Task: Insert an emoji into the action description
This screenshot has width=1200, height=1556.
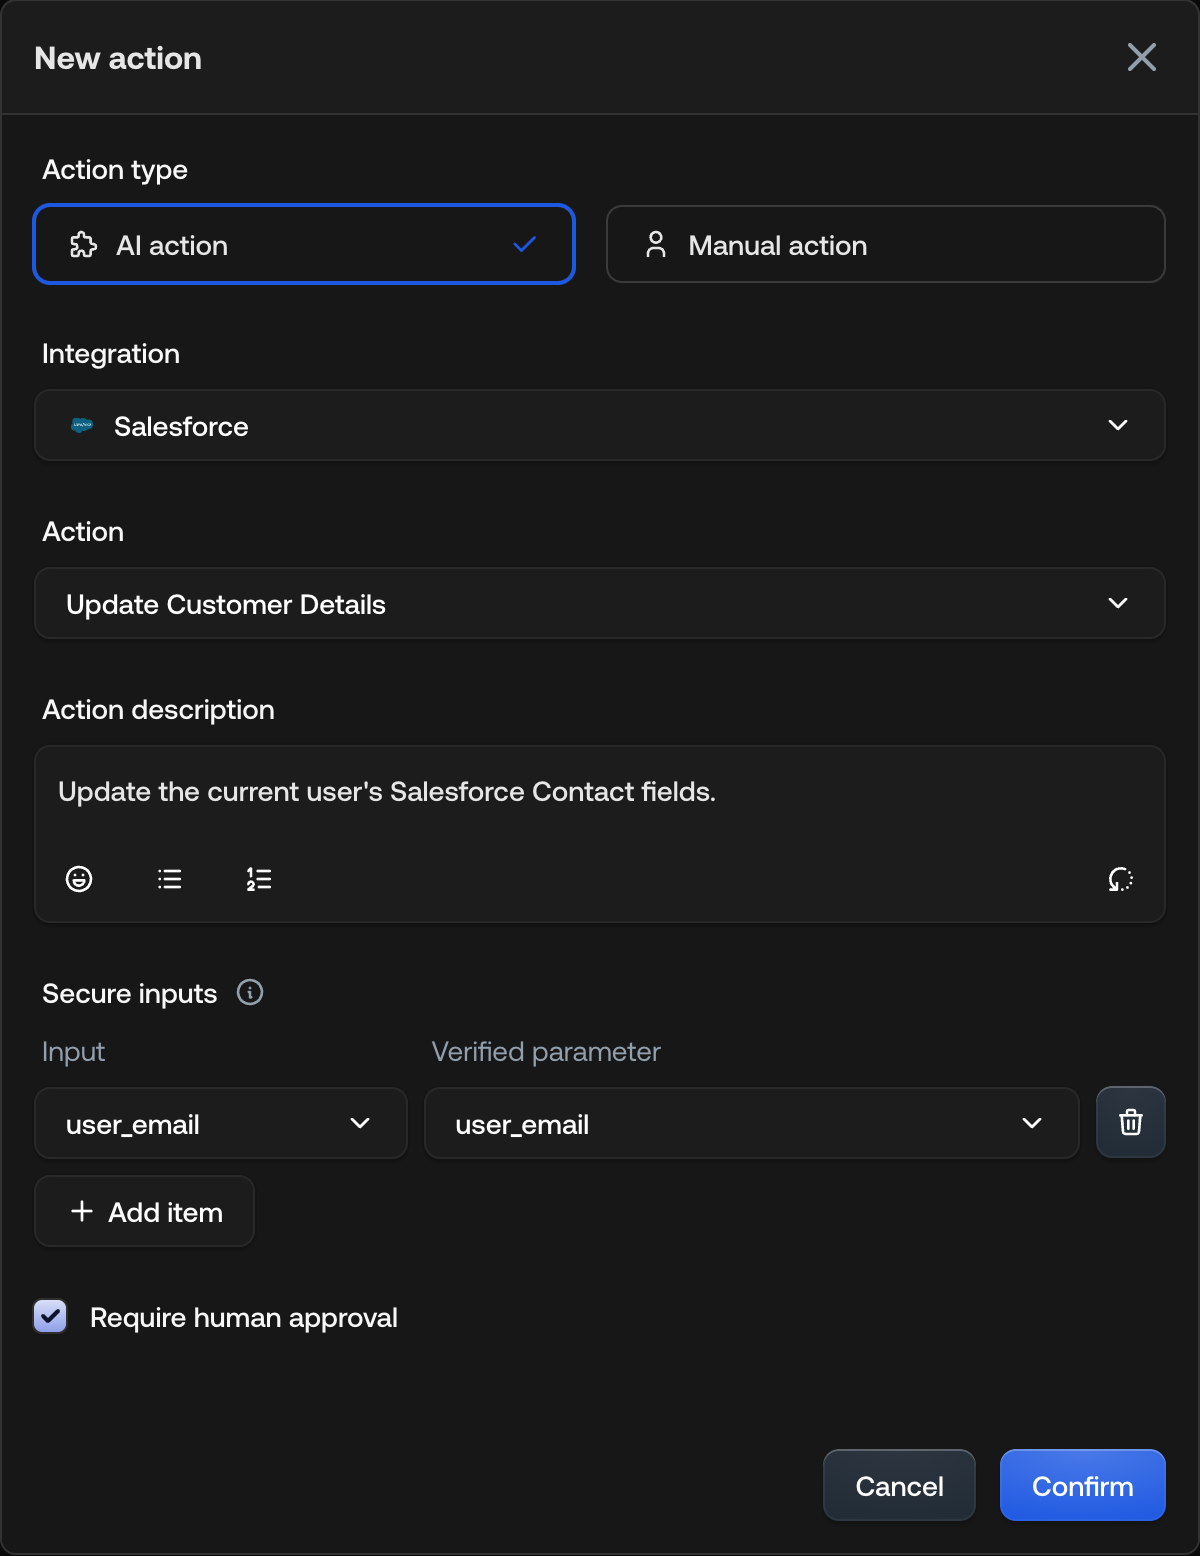Action: (x=79, y=879)
